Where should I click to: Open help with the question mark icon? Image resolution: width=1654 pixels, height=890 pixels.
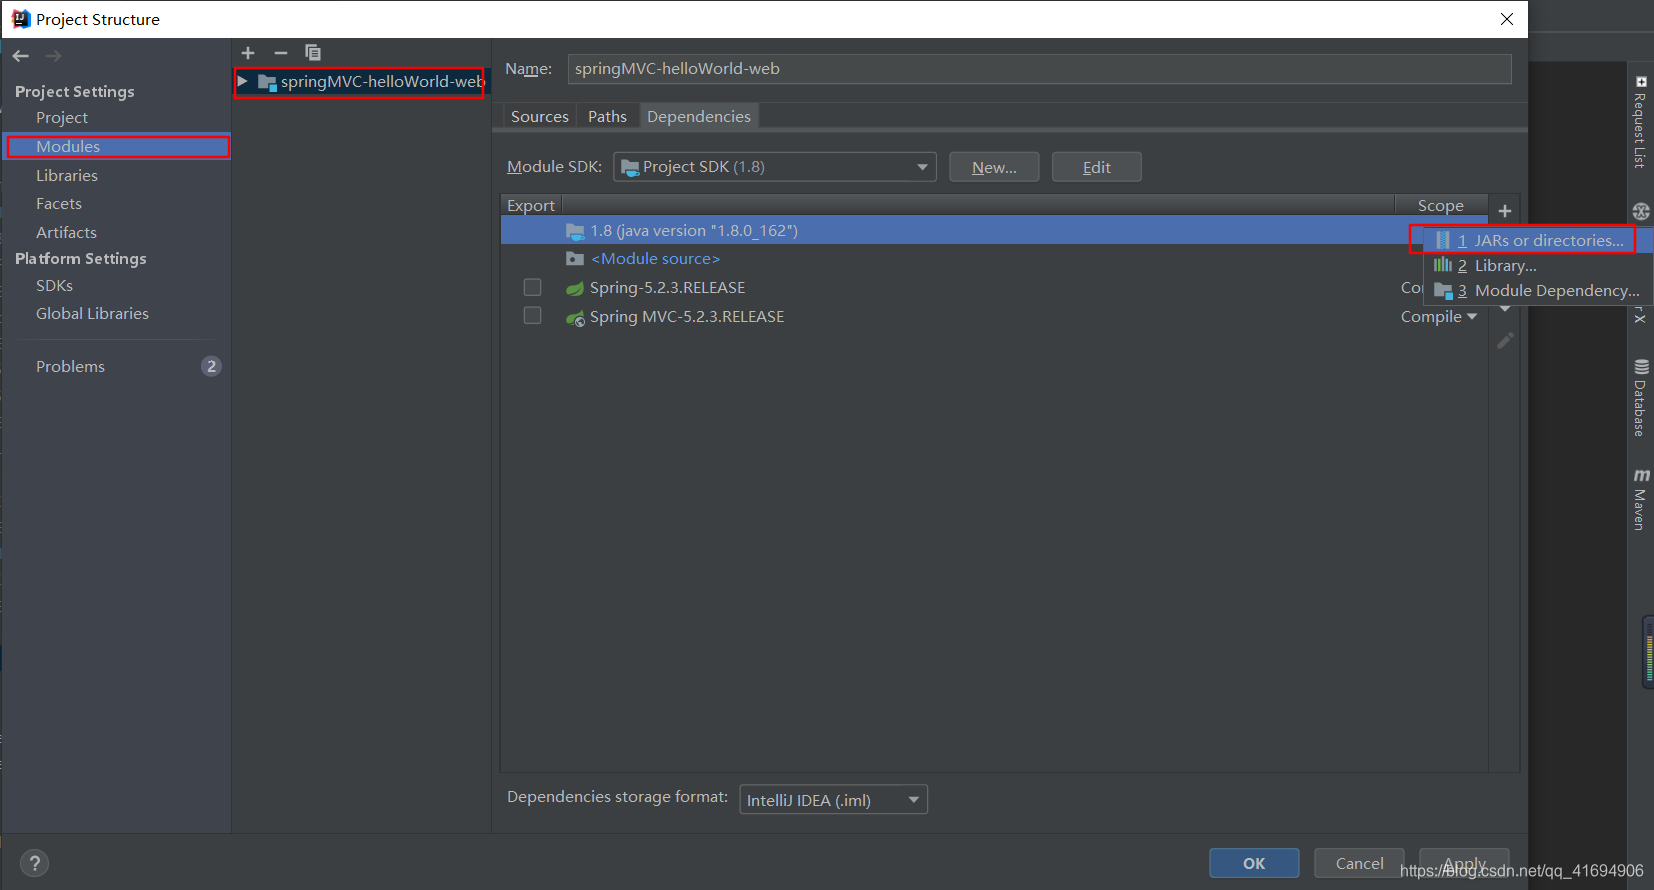coord(34,863)
